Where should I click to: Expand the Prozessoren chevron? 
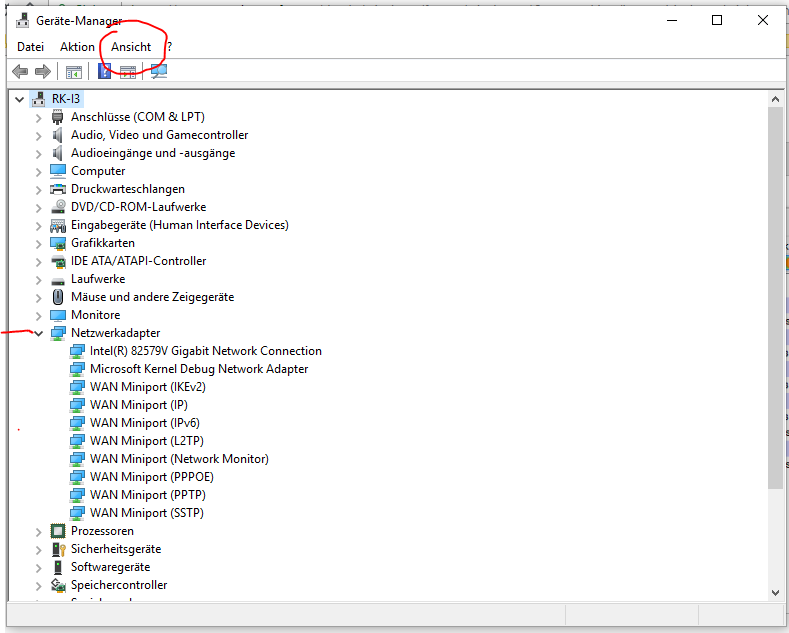[39, 532]
